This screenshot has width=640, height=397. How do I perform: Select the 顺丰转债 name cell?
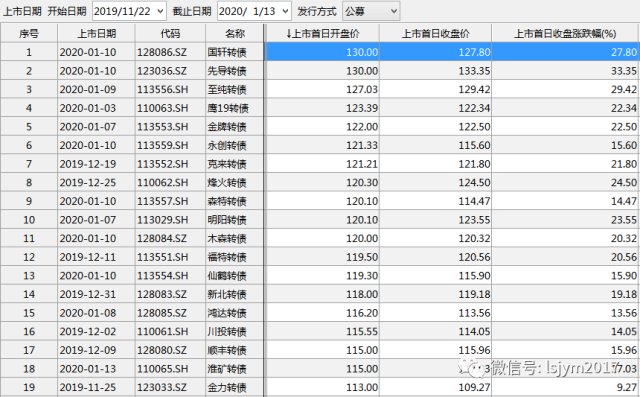click(235, 350)
